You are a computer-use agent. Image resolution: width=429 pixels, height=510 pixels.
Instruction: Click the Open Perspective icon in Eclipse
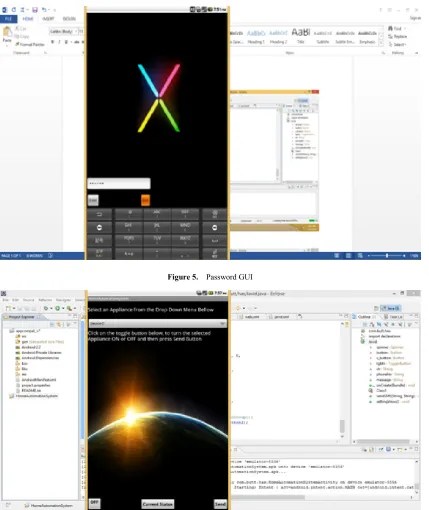coord(376,308)
